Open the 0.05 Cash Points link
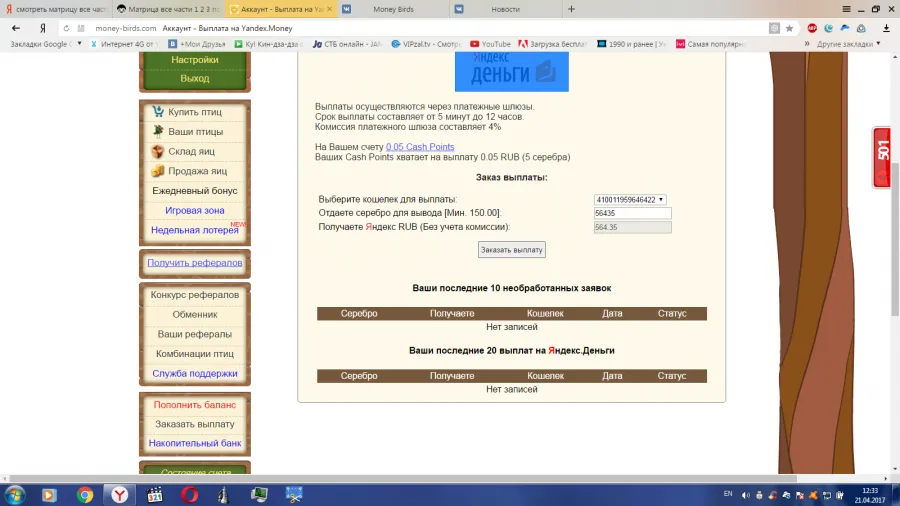This screenshot has width=900, height=506. coord(420,147)
